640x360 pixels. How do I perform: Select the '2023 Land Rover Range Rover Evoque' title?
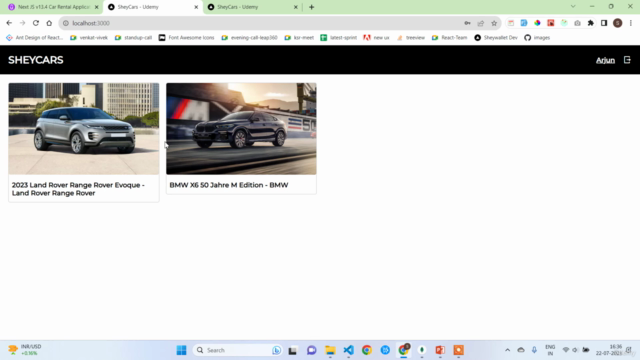[x=78, y=189]
